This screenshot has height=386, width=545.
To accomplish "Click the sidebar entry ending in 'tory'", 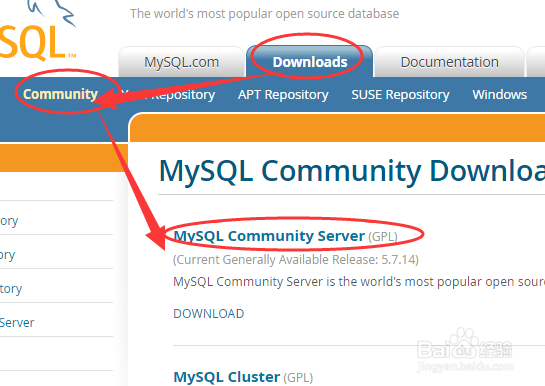I will 11,289.
